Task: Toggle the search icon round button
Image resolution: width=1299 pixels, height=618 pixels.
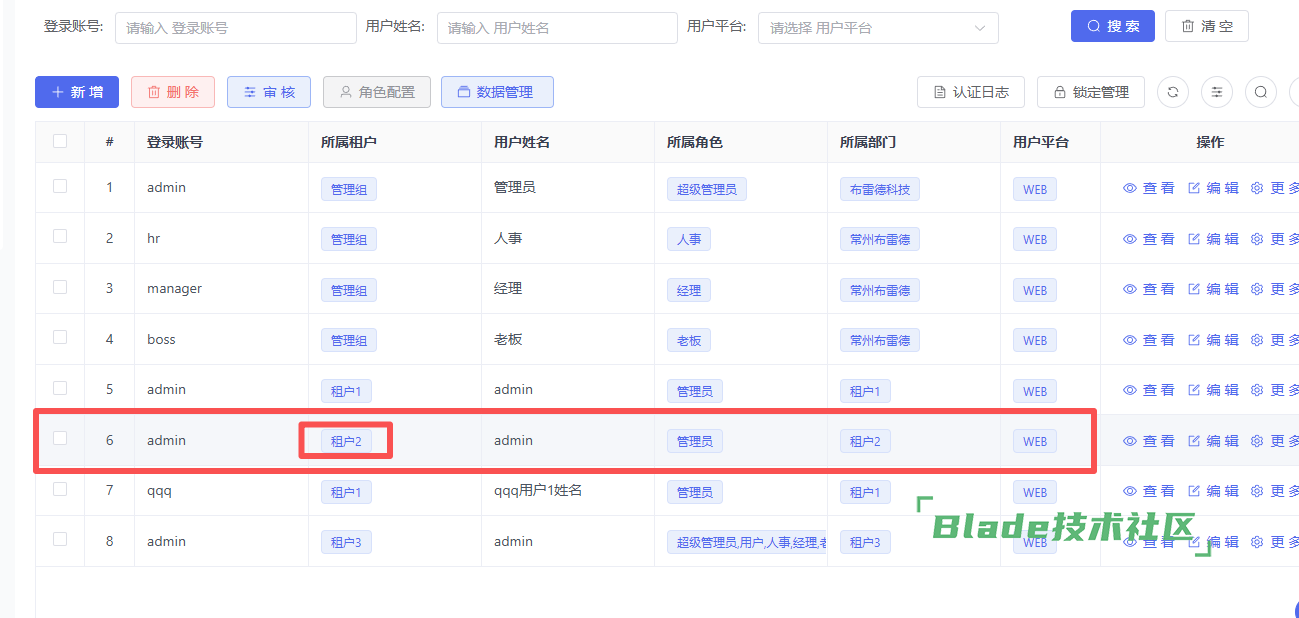Action: 1261,92
